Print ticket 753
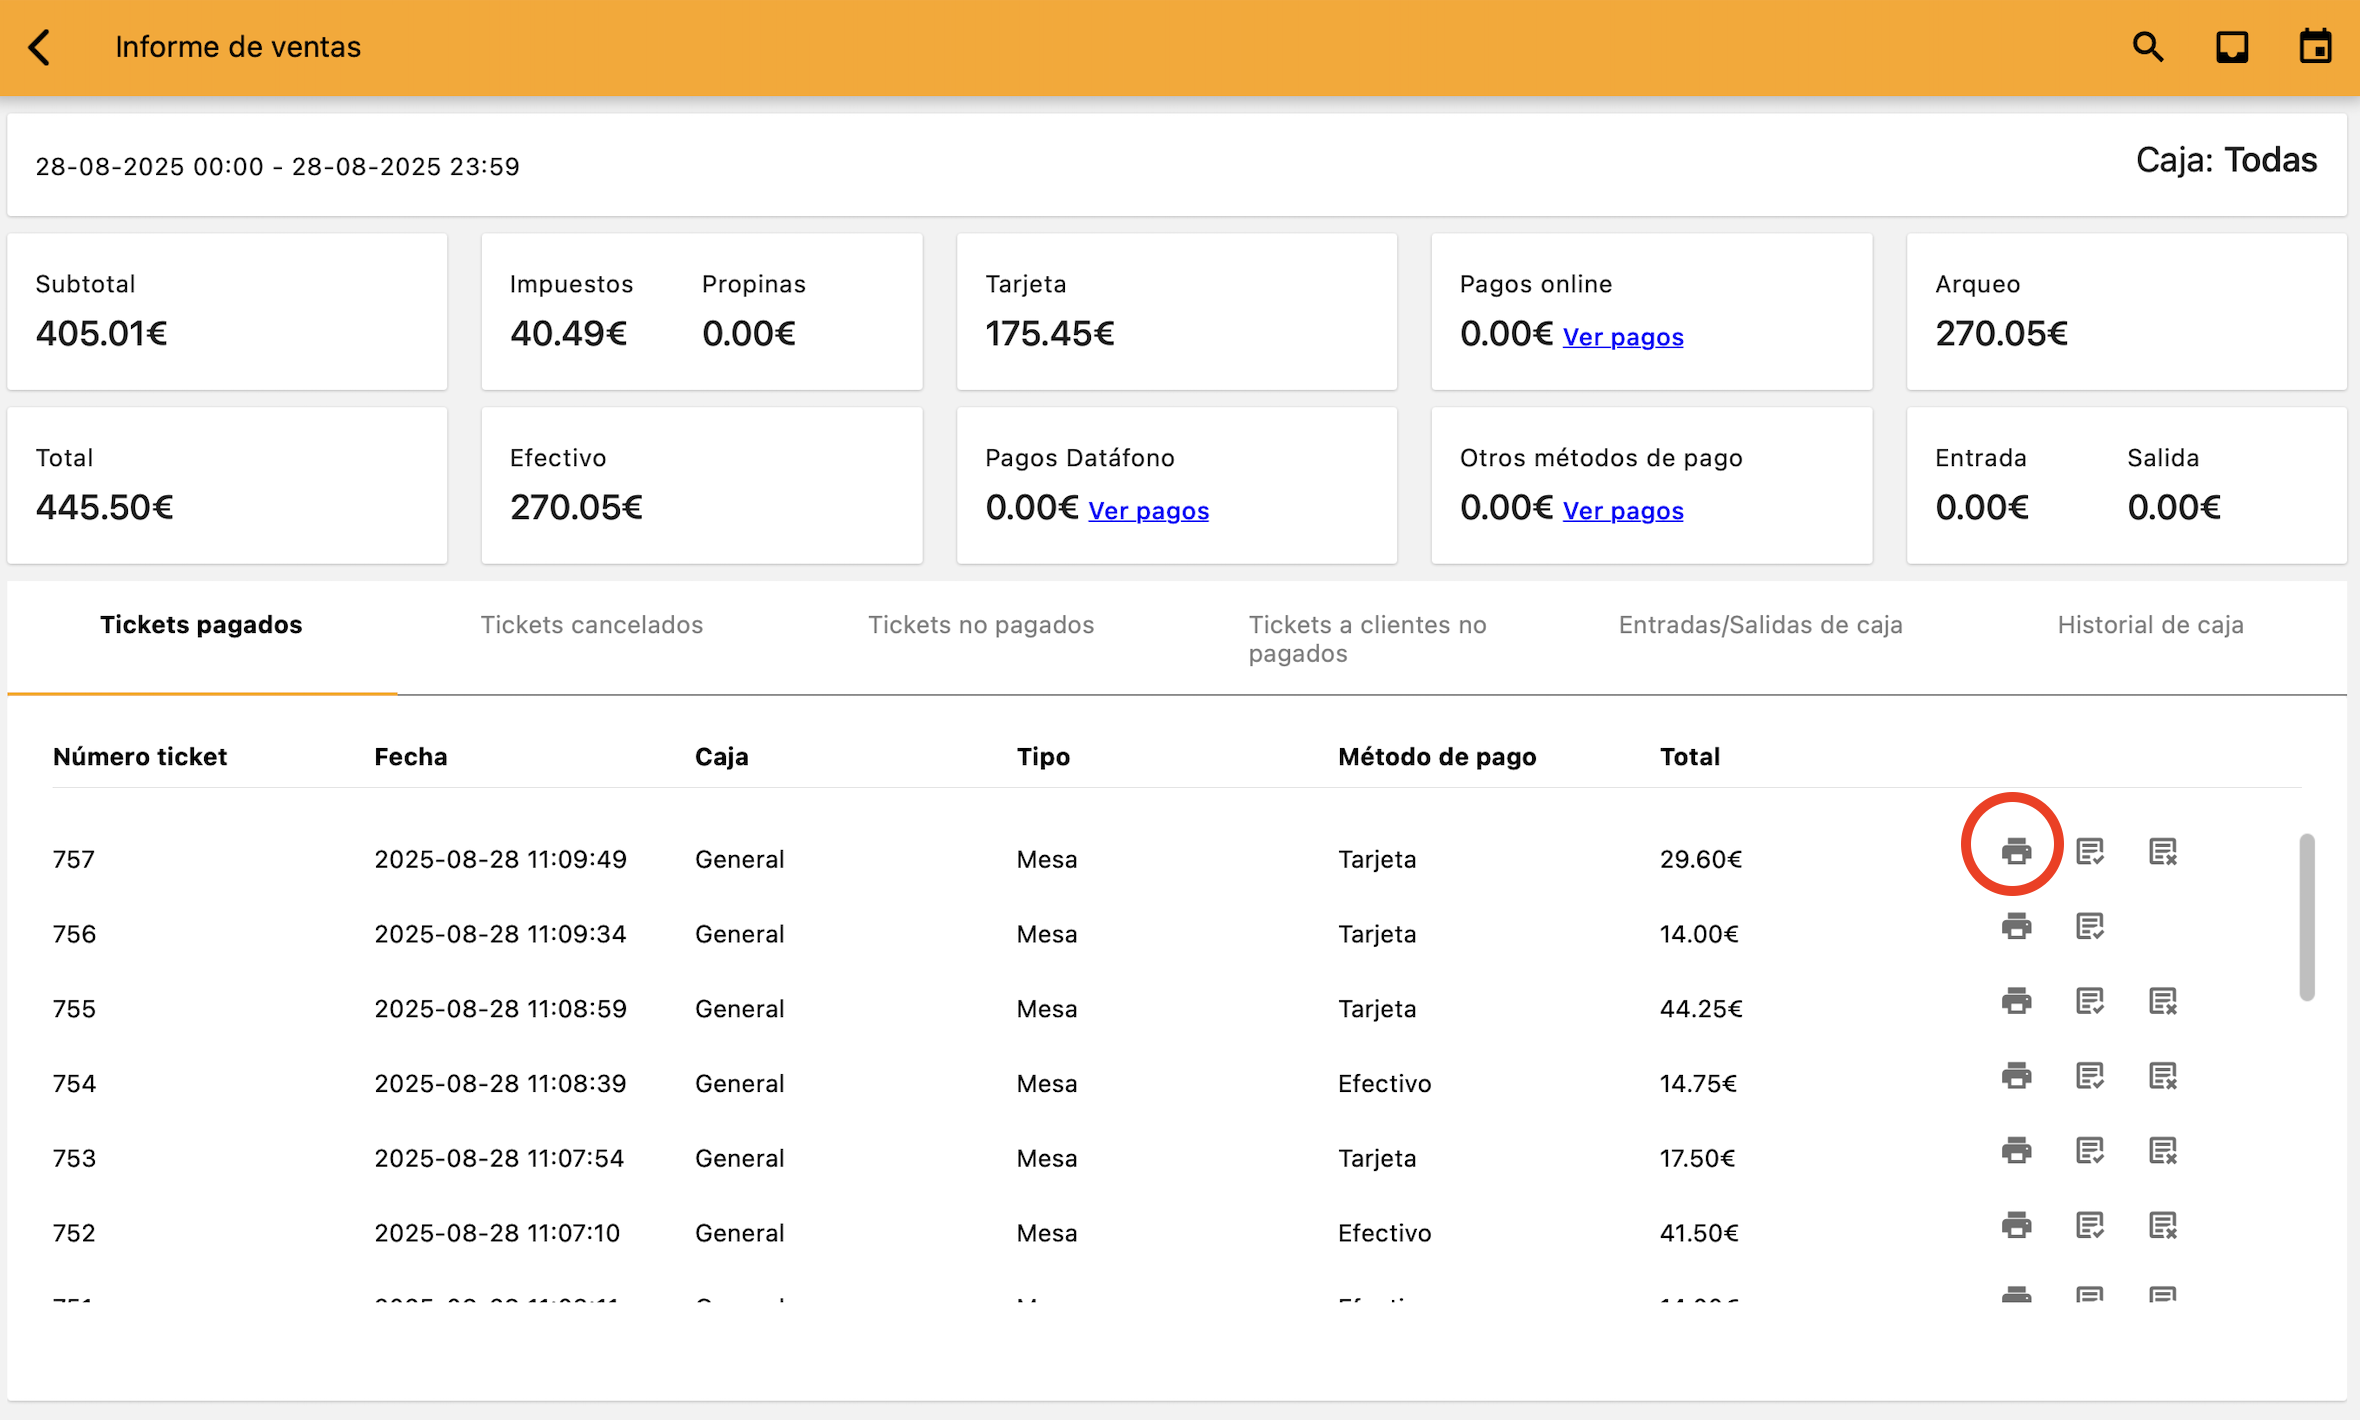The image size is (2360, 1420). (2016, 1151)
